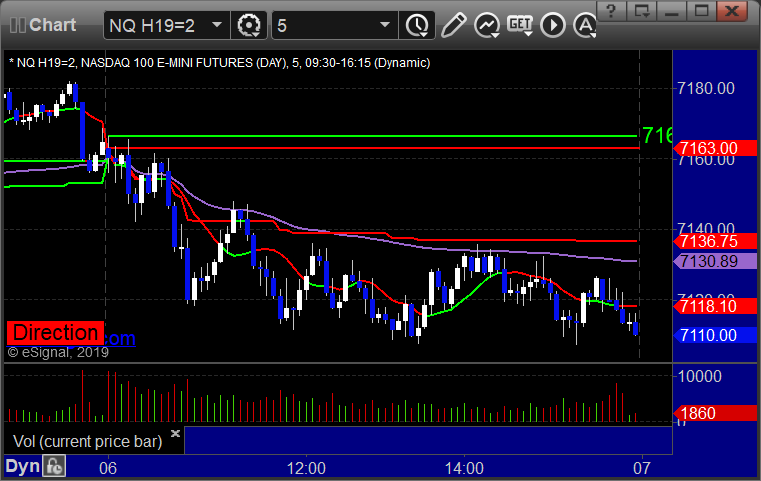Click the eSignal 2019 copyright text
This screenshot has width=761, height=481.
coord(58,352)
